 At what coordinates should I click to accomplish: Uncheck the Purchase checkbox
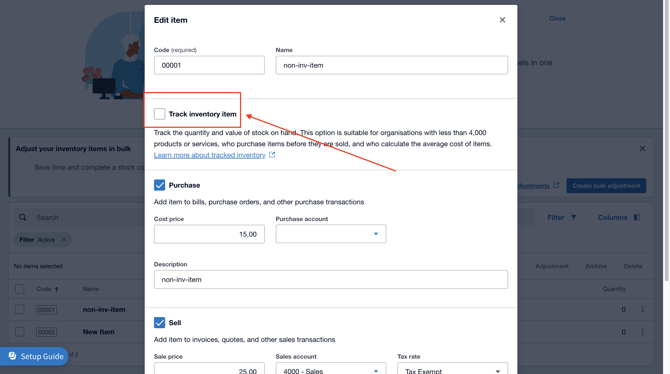point(159,185)
